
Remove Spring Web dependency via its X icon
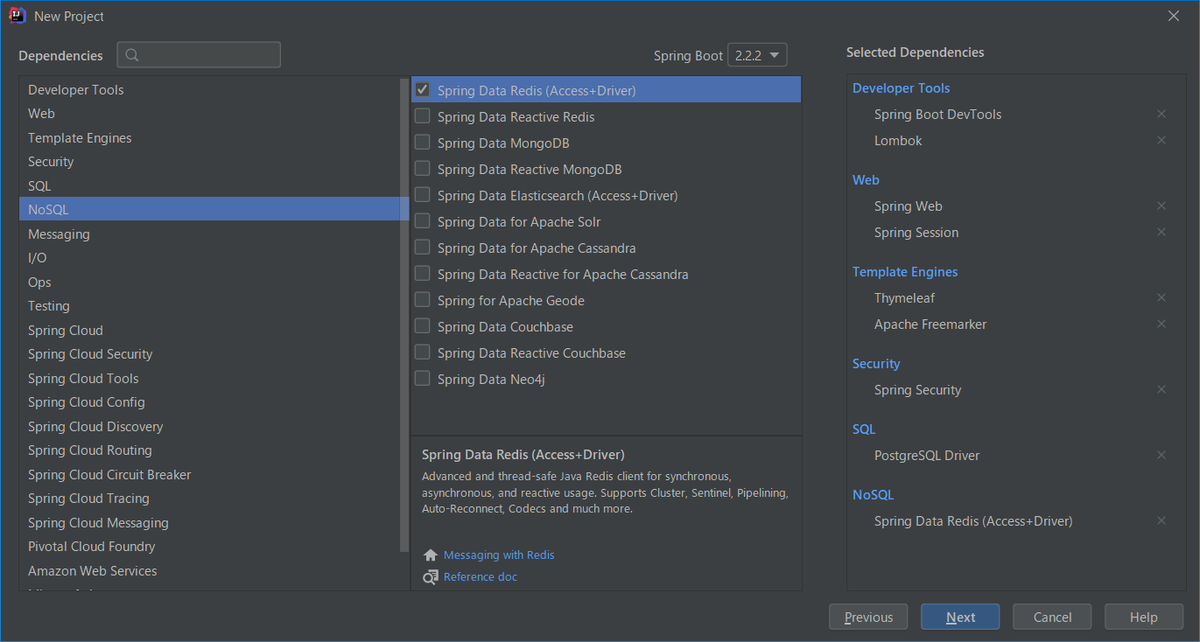tap(1161, 206)
